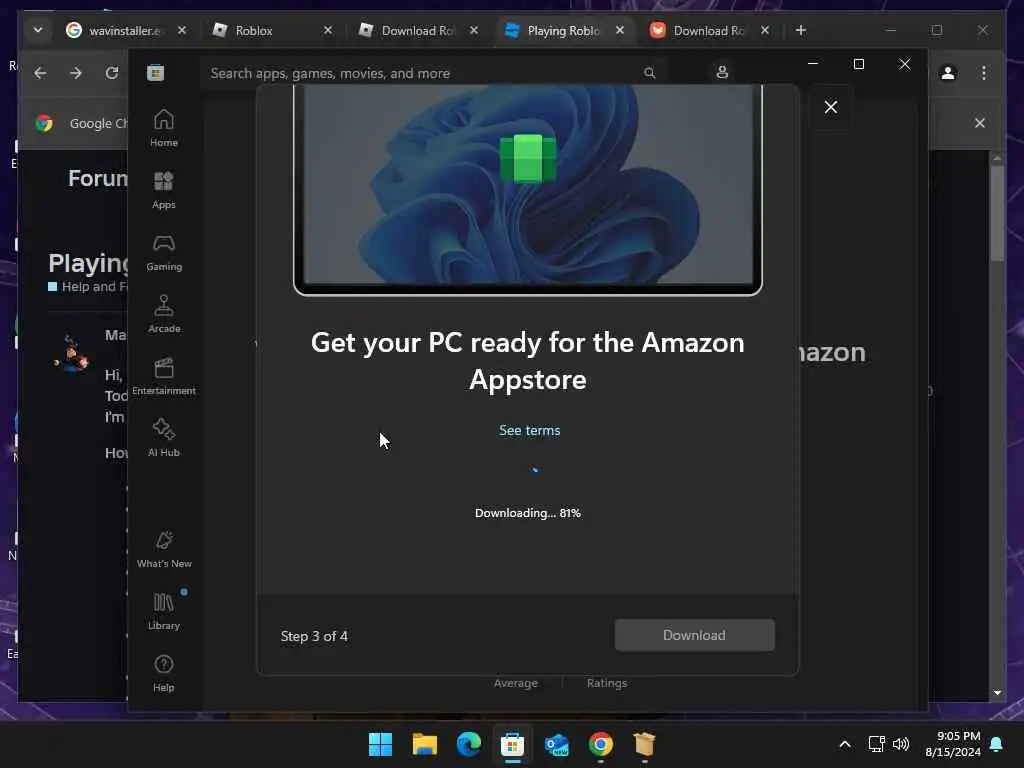Click Chrome page vertical scrollbar thumb

pos(997,212)
